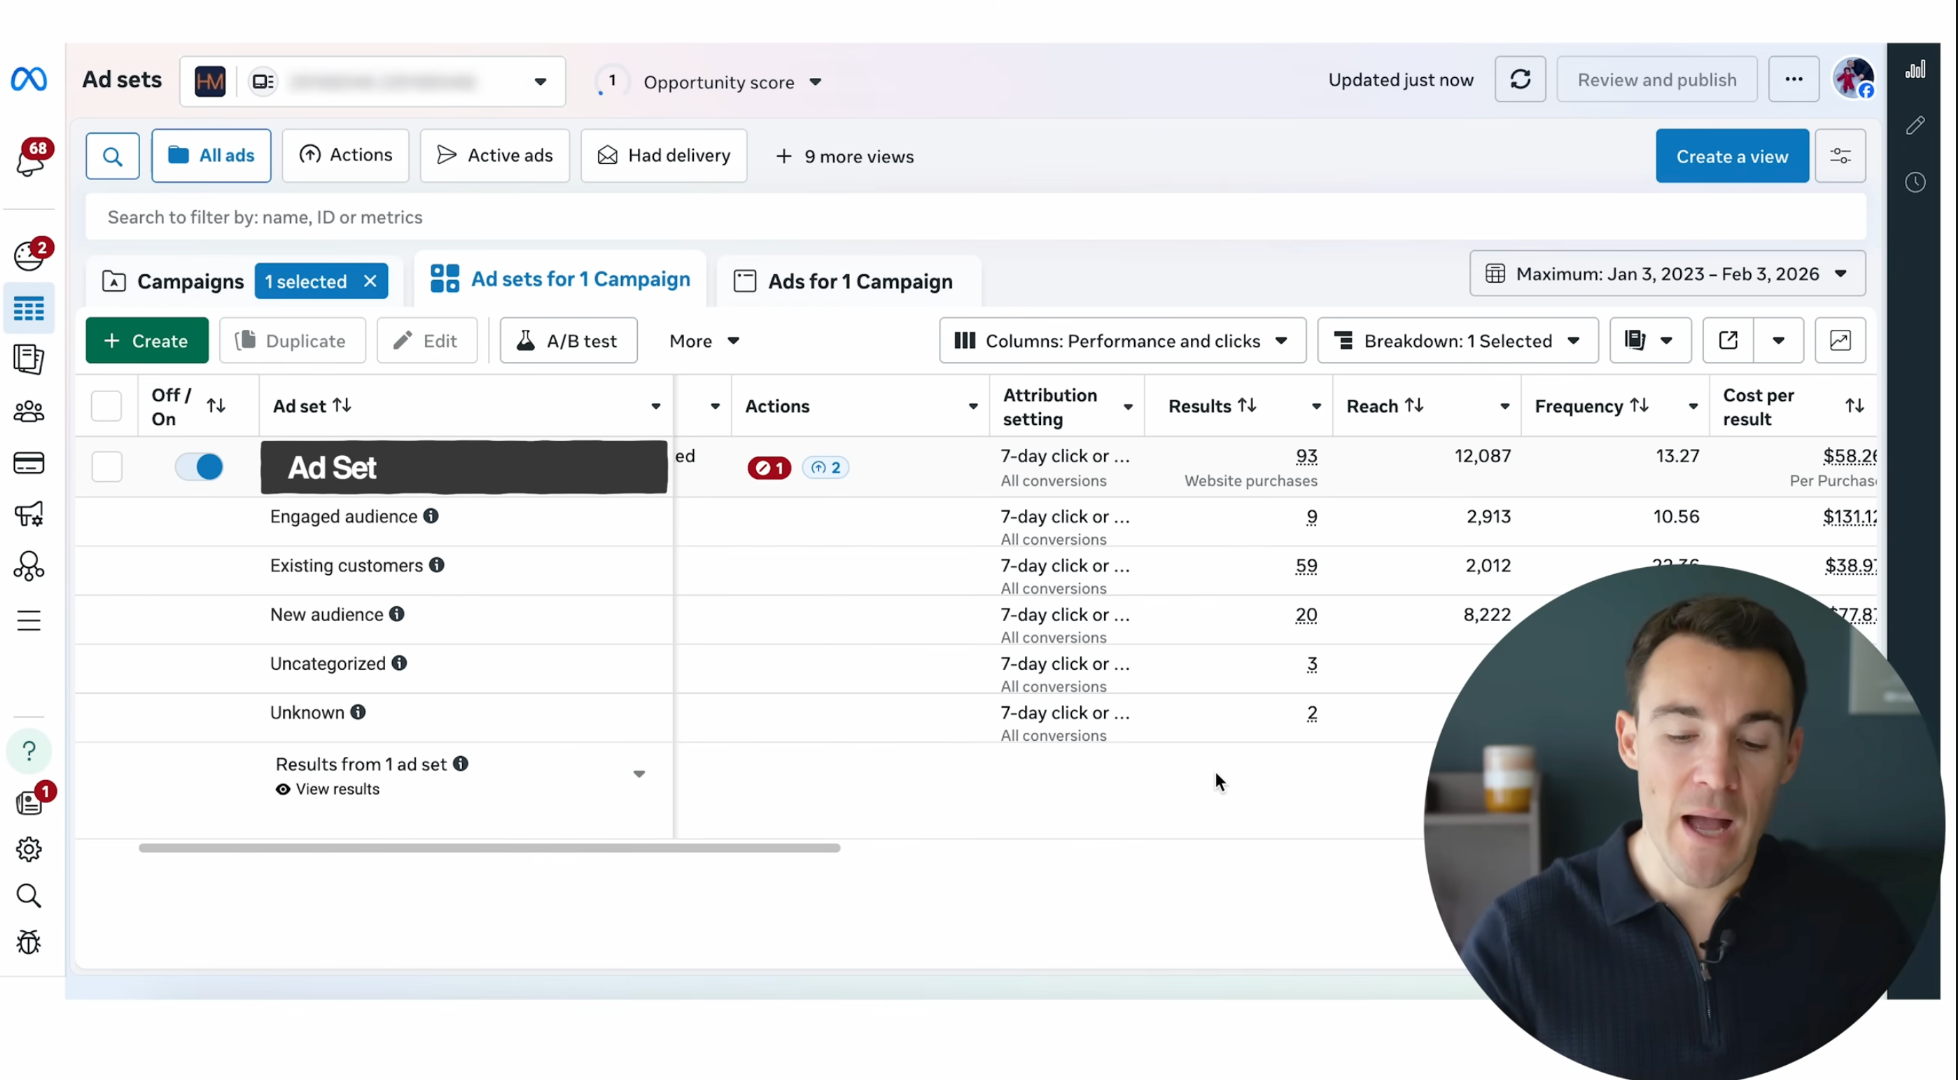The height and width of the screenshot is (1080, 1958).
Task: Expand Breakdown: 1 Selected dropdown
Action: (x=1457, y=341)
